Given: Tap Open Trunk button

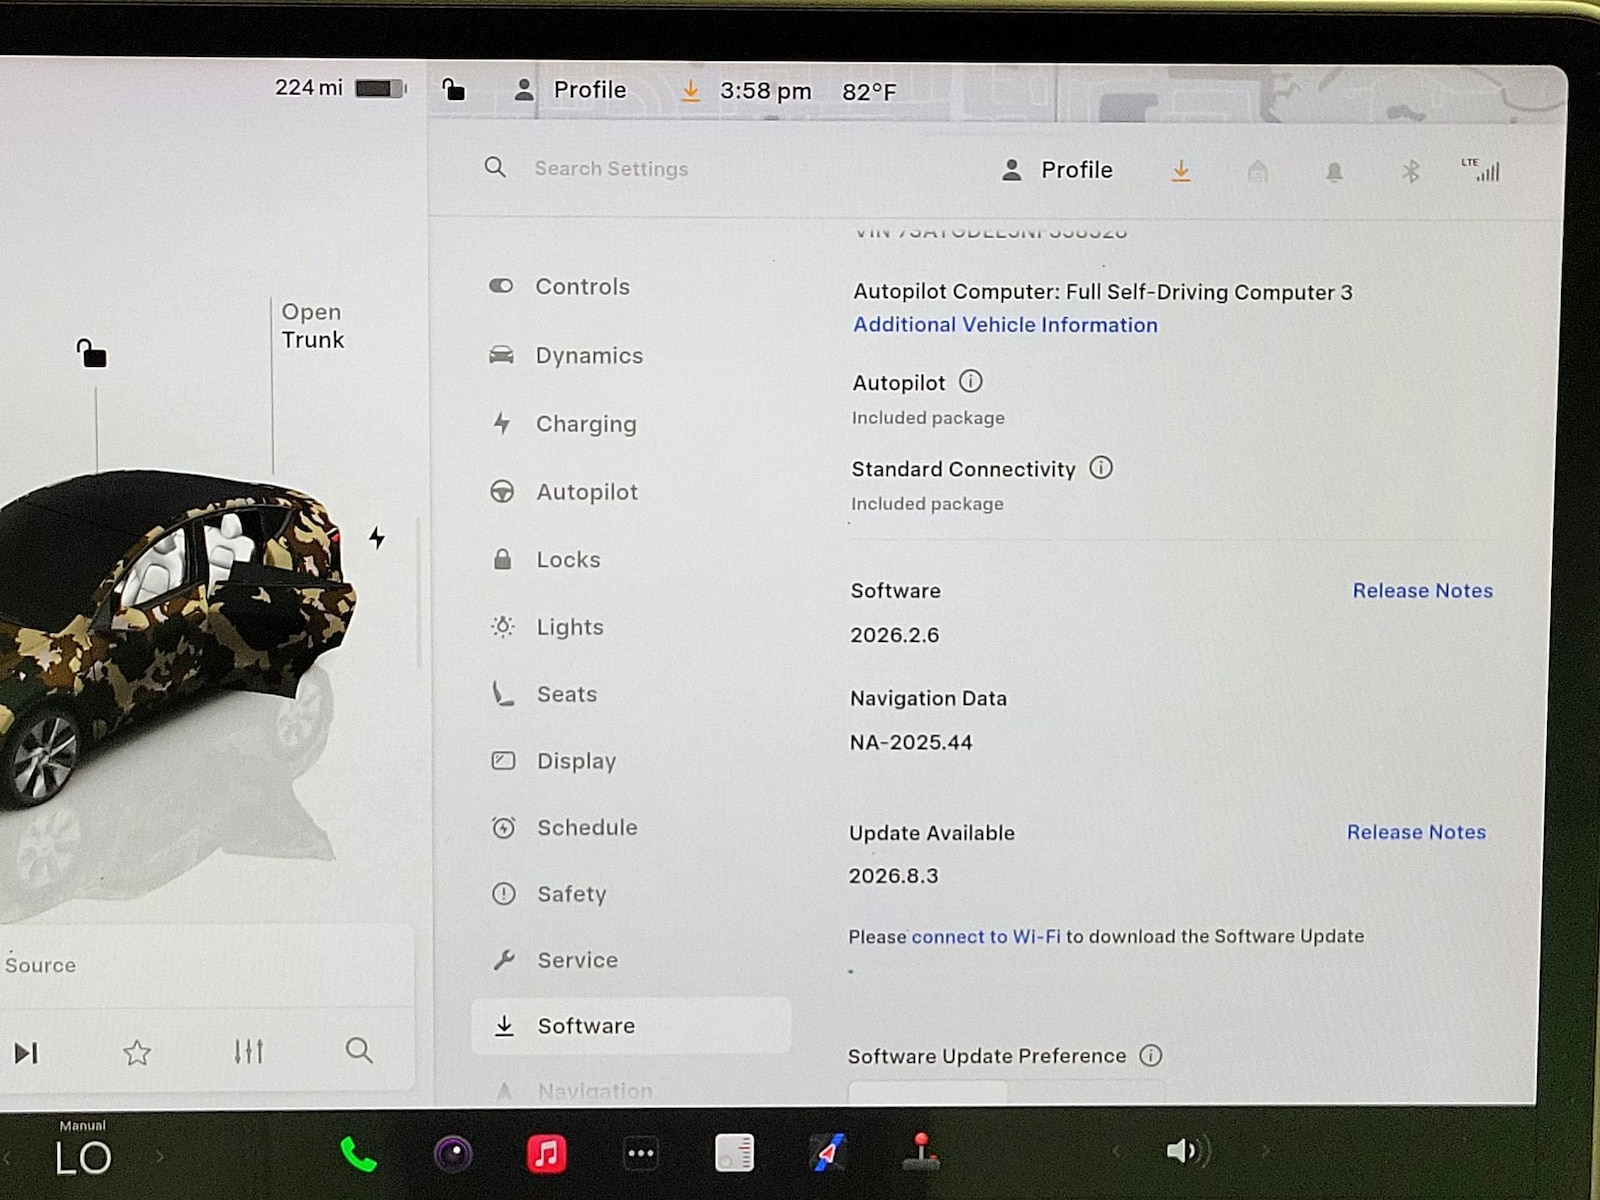Looking at the screenshot, I should [x=312, y=326].
